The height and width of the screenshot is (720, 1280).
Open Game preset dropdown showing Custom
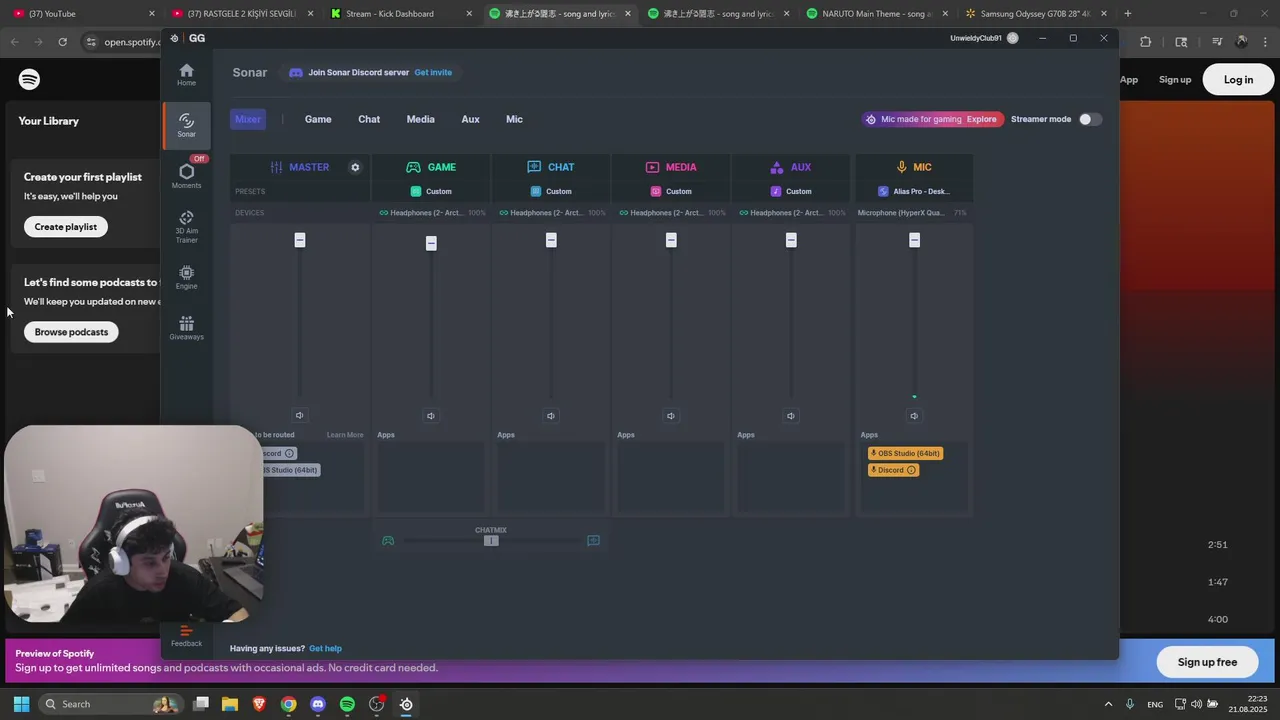[431, 191]
